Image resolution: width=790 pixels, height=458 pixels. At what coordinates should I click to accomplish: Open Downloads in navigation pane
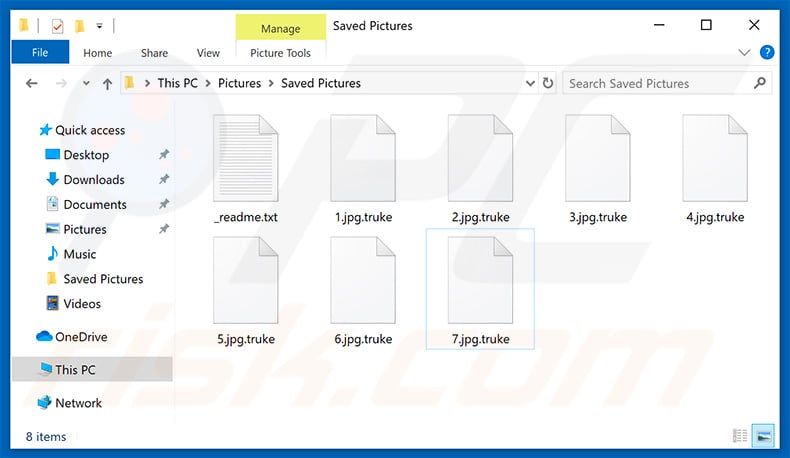click(85, 179)
